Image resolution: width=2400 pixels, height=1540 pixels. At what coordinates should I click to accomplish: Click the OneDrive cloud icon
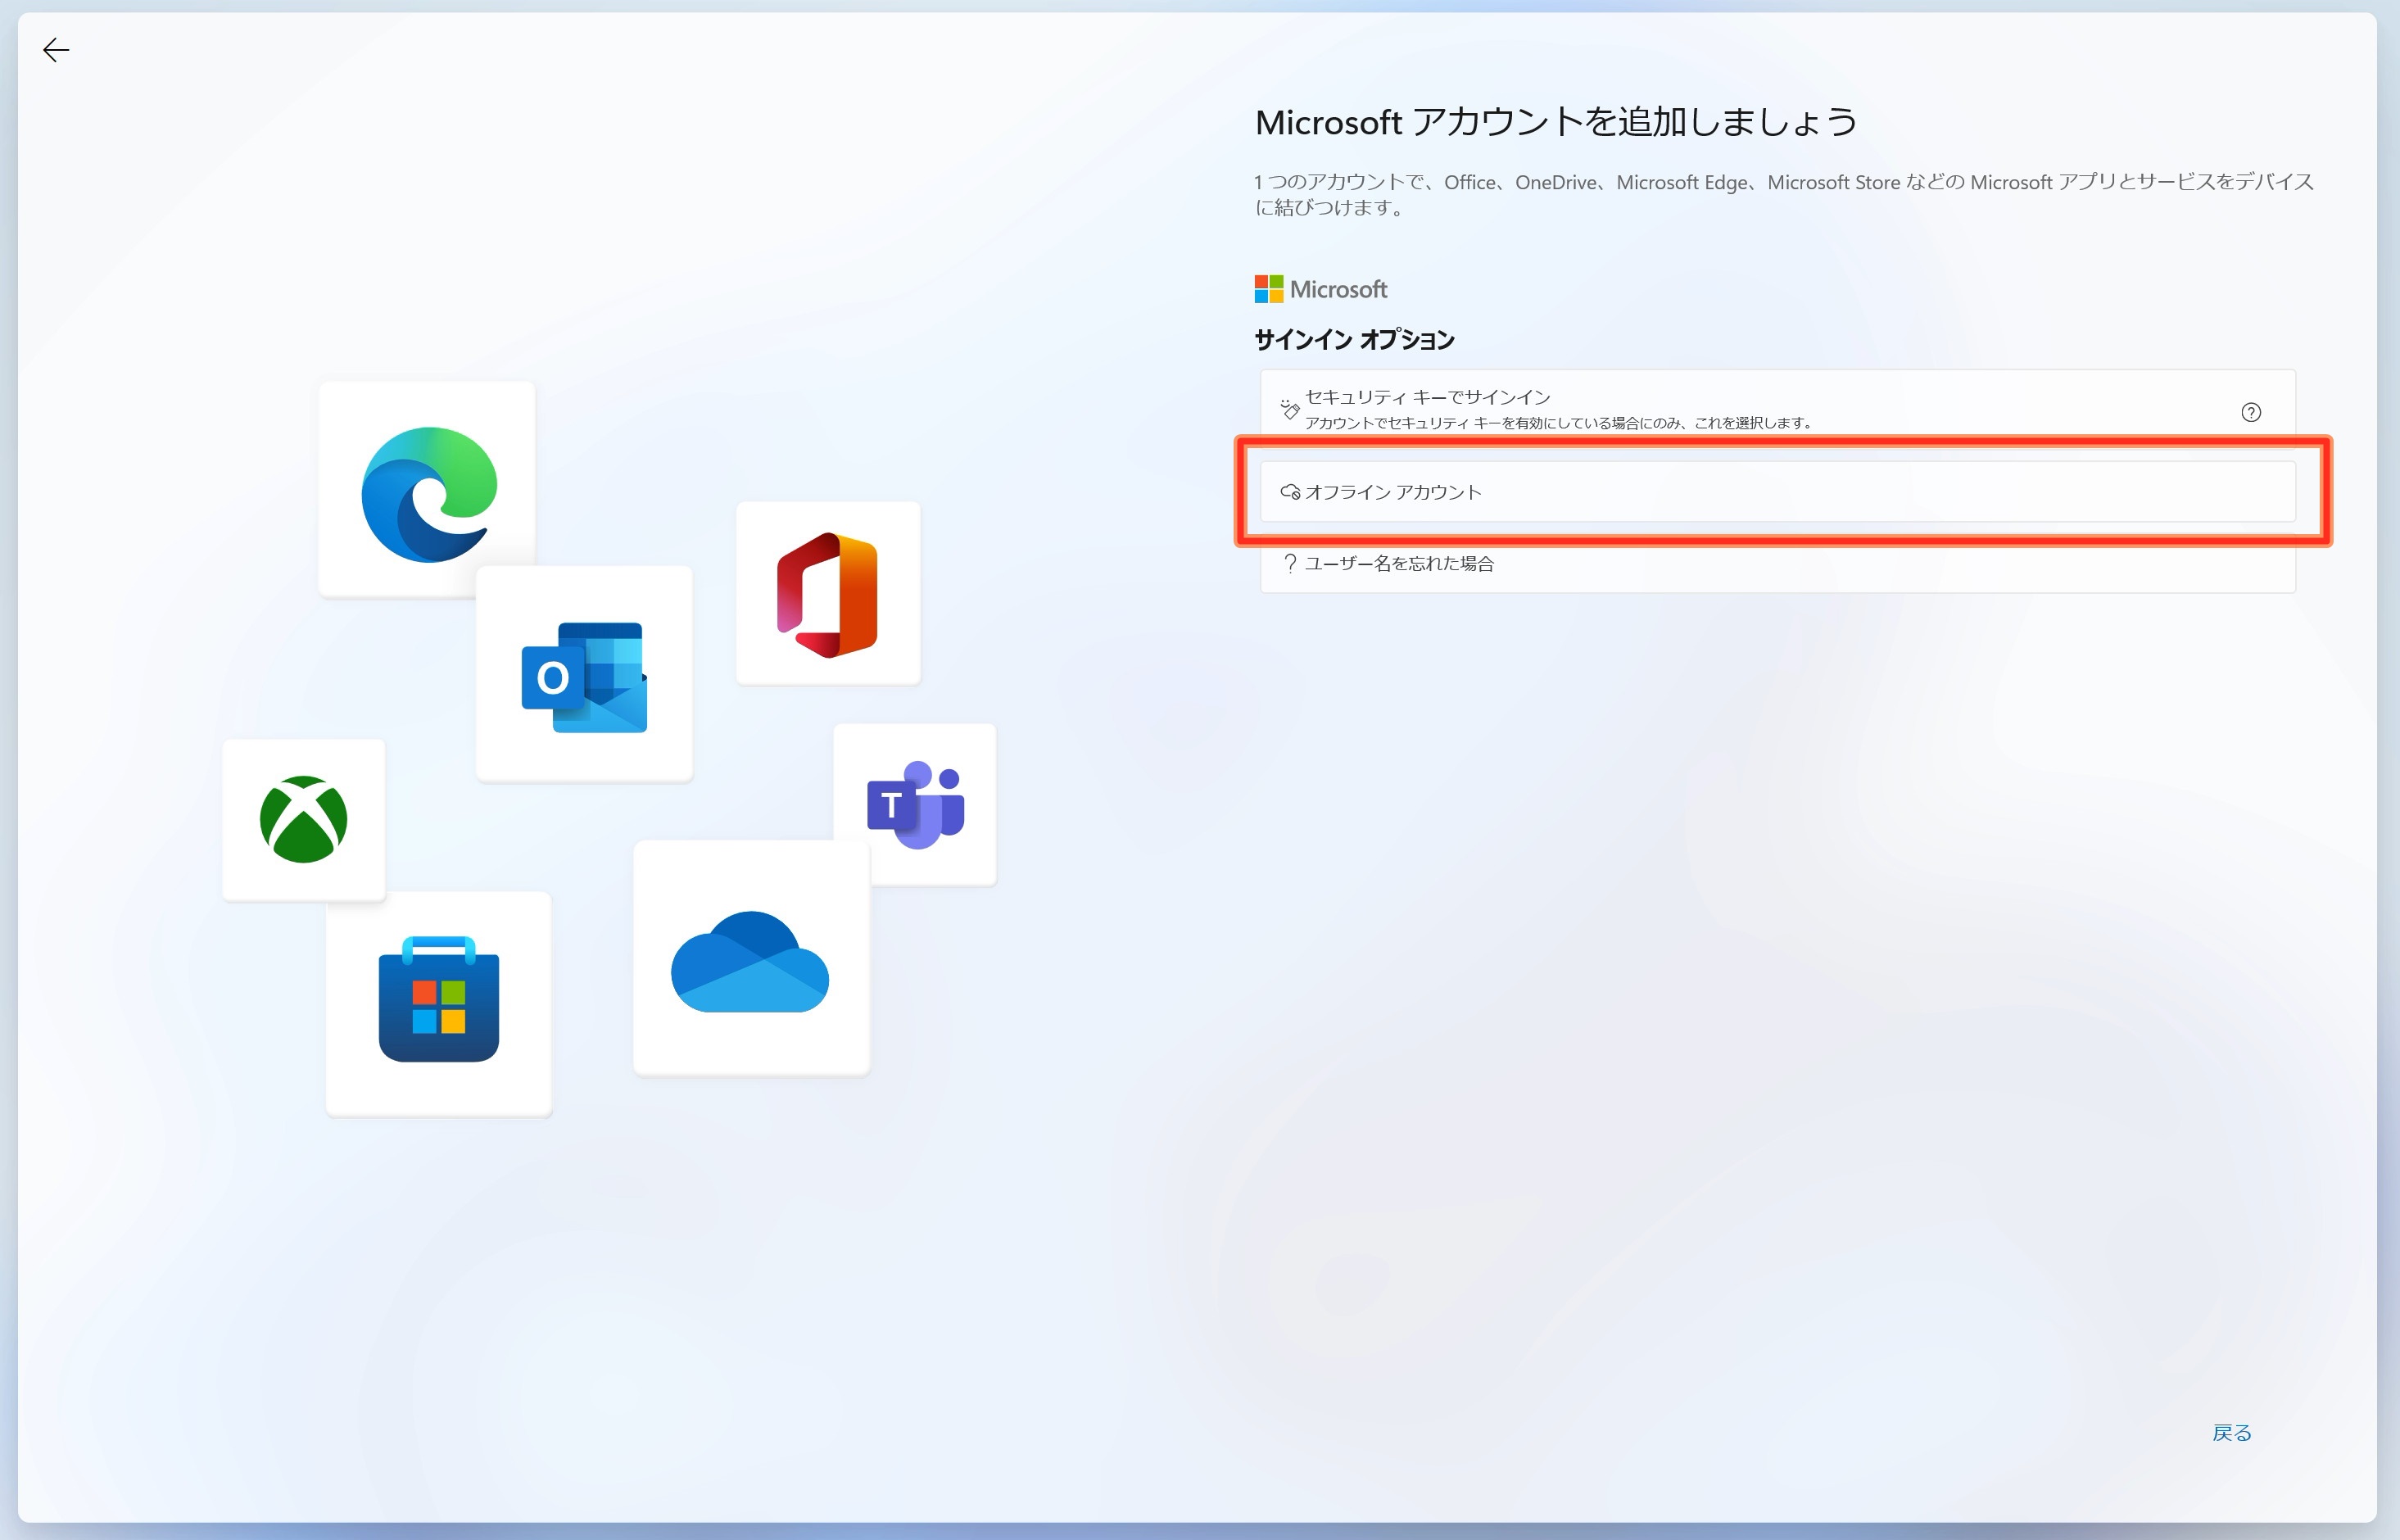tap(750, 961)
